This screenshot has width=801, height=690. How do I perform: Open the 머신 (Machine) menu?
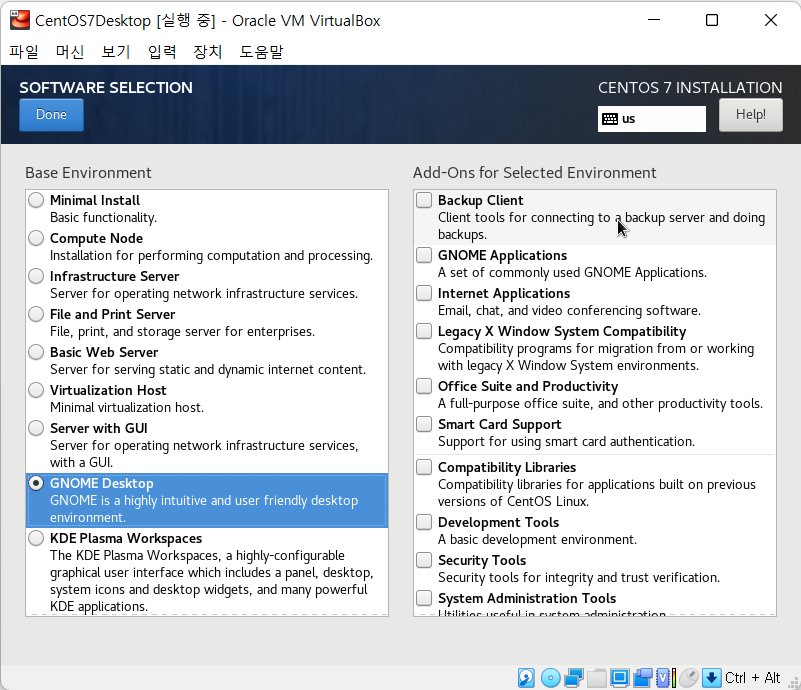coord(69,52)
